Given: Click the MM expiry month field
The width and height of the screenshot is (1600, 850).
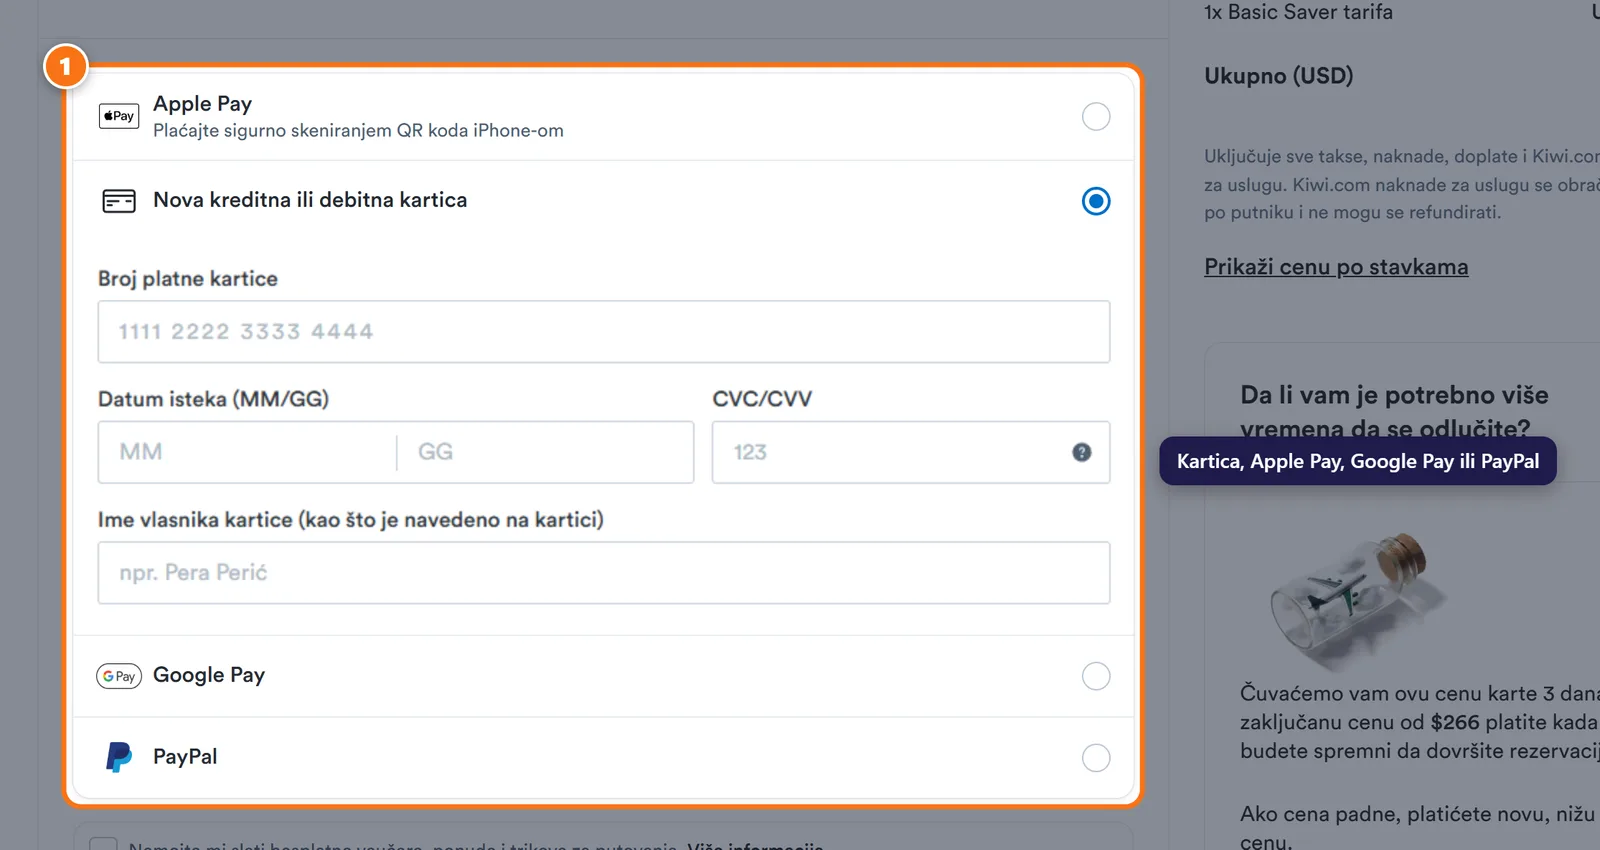Looking at the screenshot, I should point(247,452).
